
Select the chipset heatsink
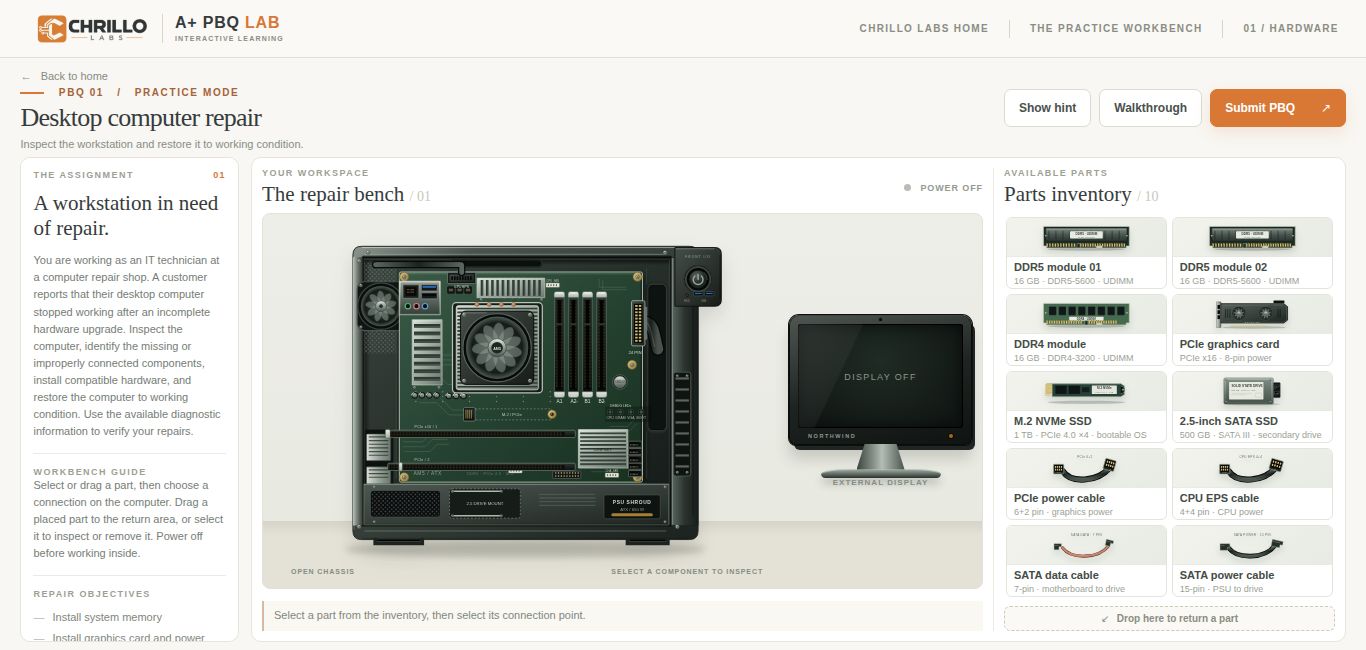(x=603, y=449)
